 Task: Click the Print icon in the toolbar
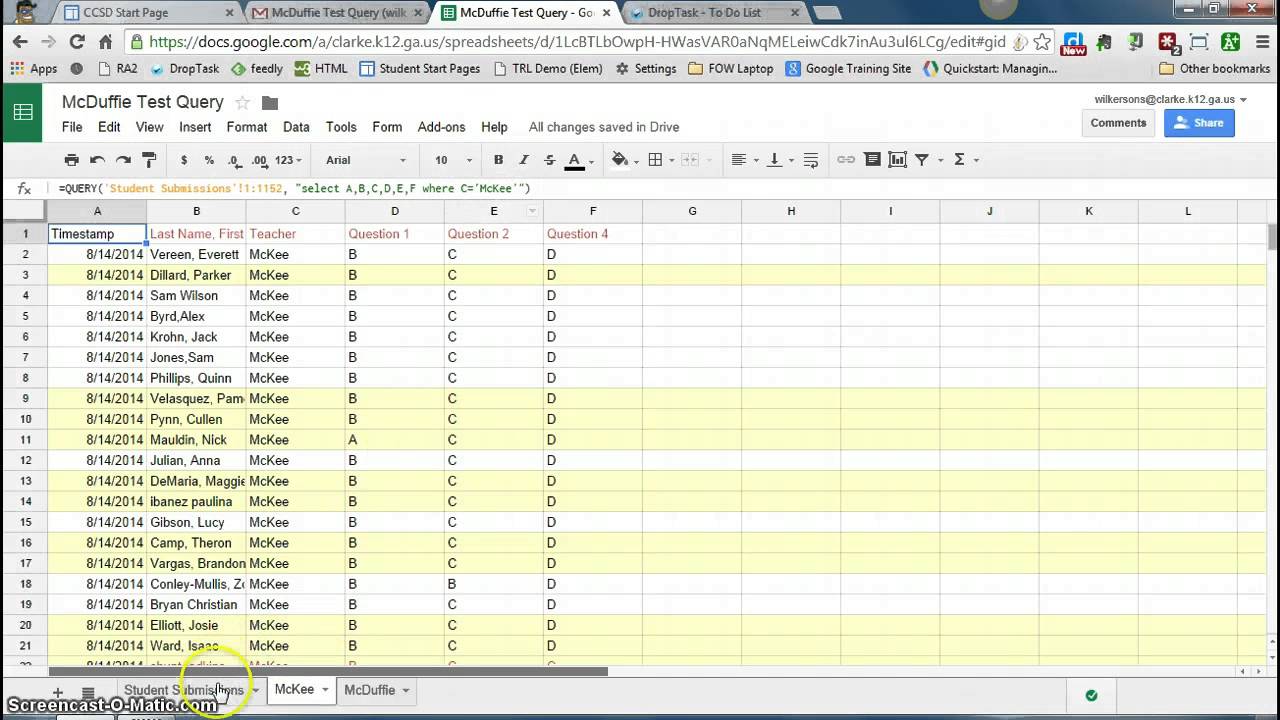tap(71, 160)
